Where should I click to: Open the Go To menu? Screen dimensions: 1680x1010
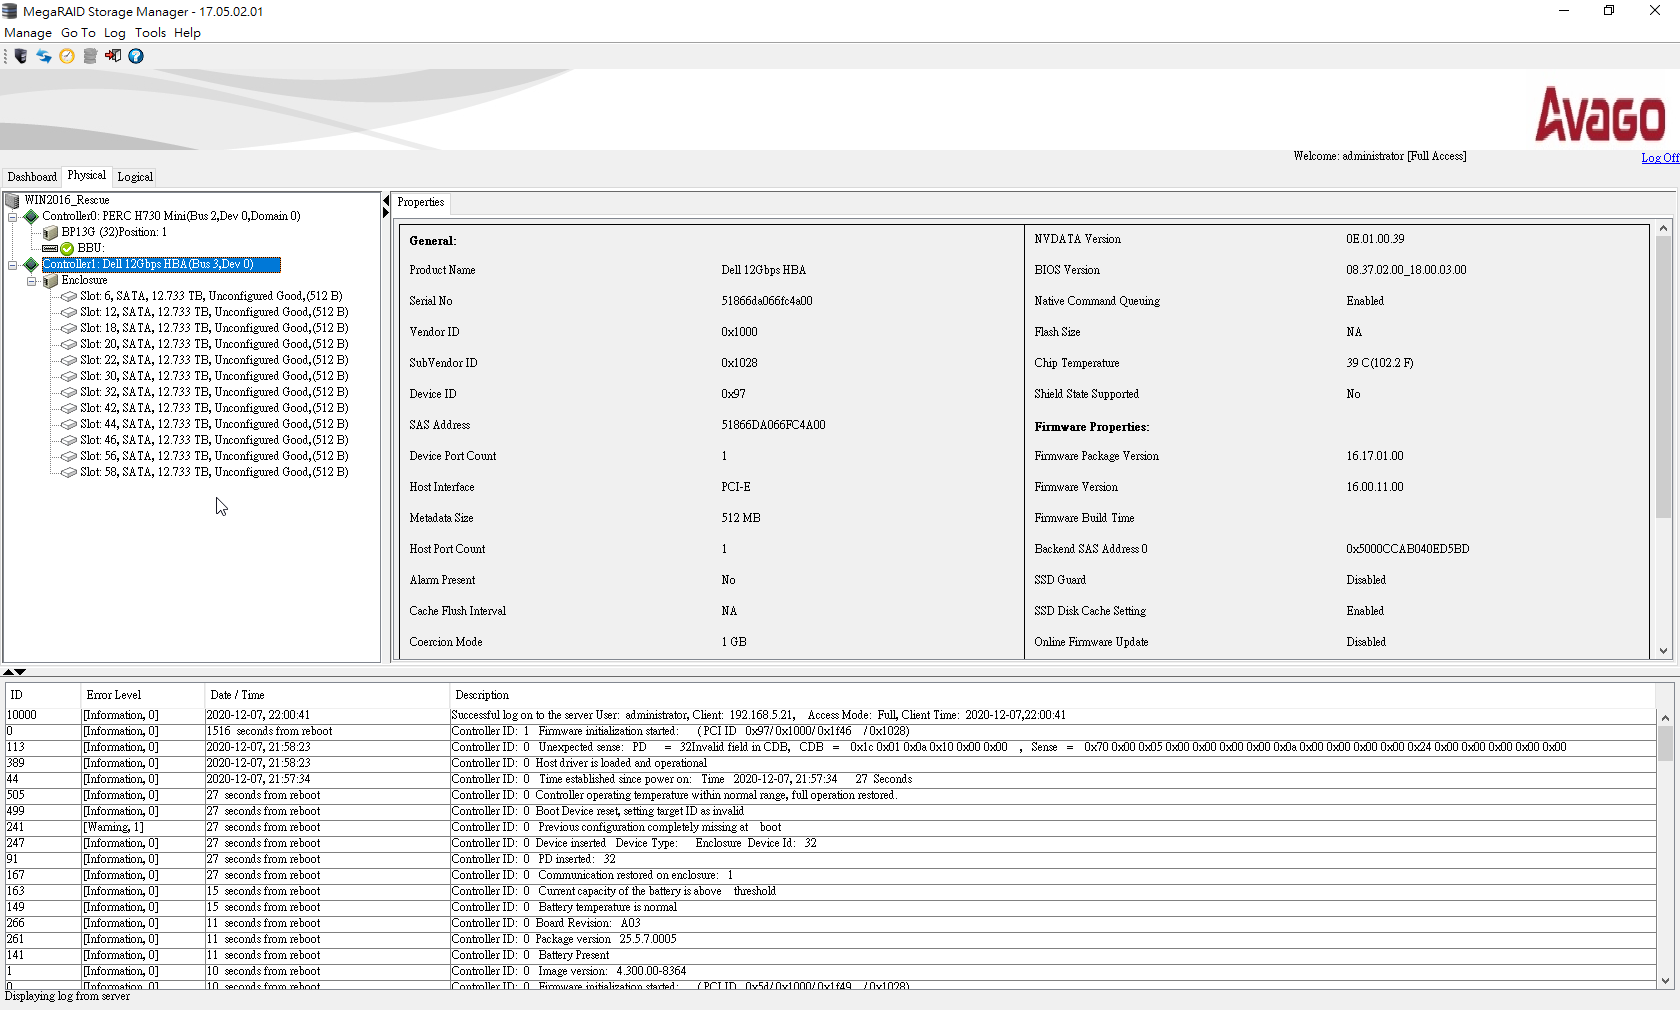point(78,33)
